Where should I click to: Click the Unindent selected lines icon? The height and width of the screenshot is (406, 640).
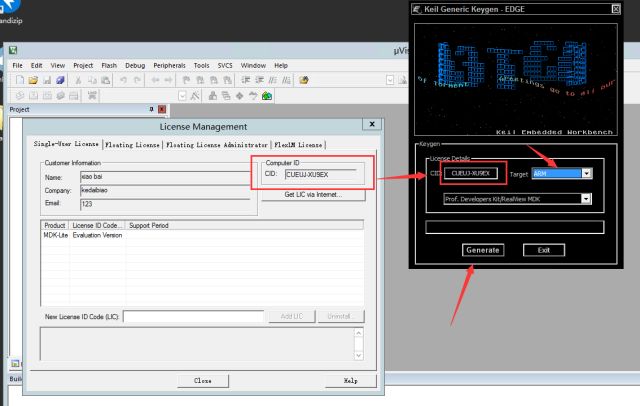pos(259,80)
